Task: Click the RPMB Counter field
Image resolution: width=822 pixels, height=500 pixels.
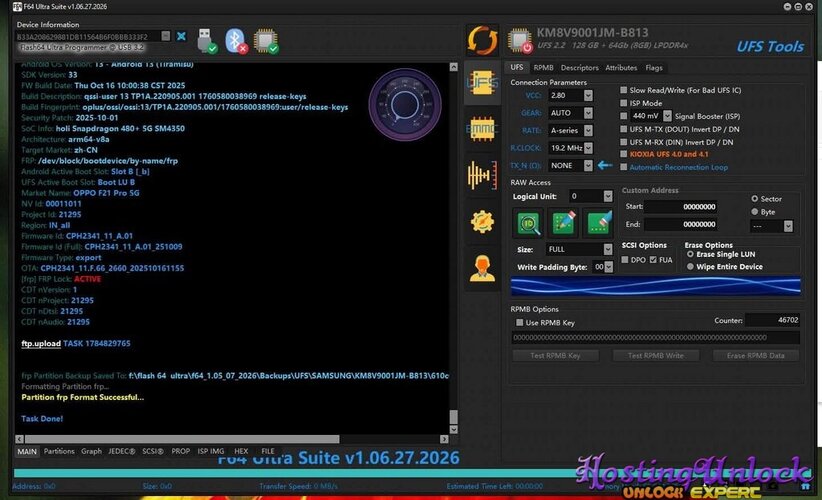Action: pos(773,320)
